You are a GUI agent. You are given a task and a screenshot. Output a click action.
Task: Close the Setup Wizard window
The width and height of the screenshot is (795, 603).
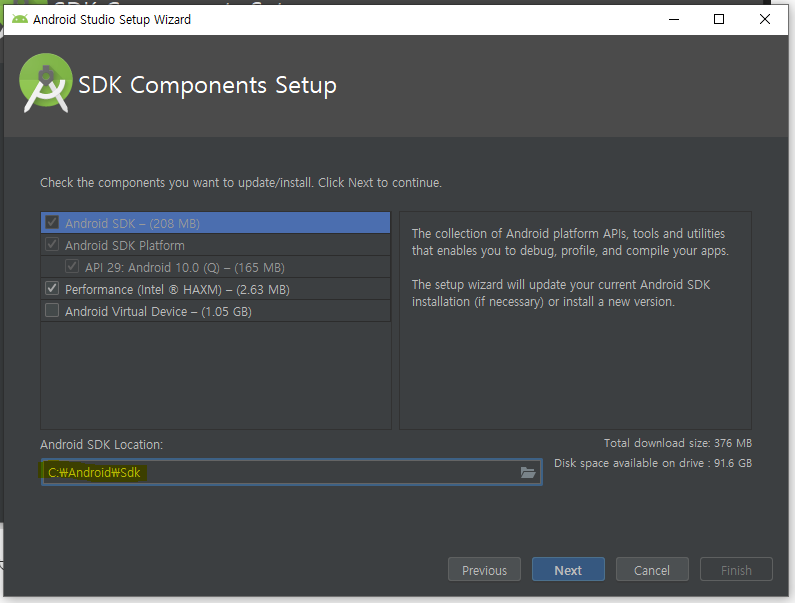[x=765, y=19]
